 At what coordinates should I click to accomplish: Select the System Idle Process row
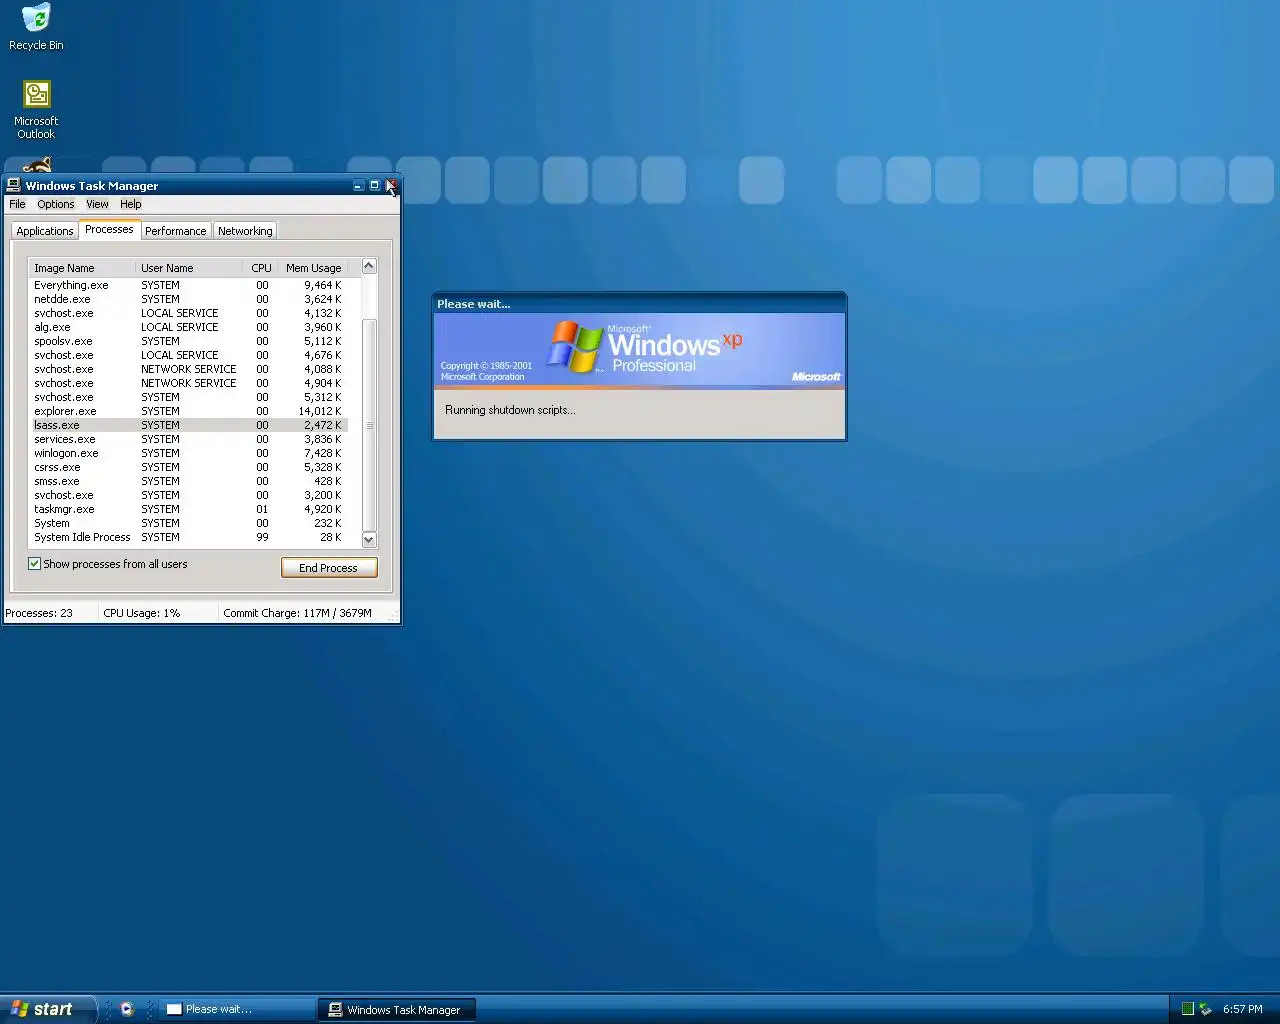point(188,537)
